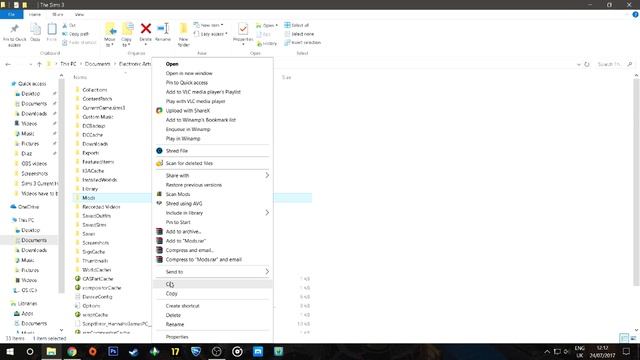Open Steam from the taskbar

click(133, 351)
